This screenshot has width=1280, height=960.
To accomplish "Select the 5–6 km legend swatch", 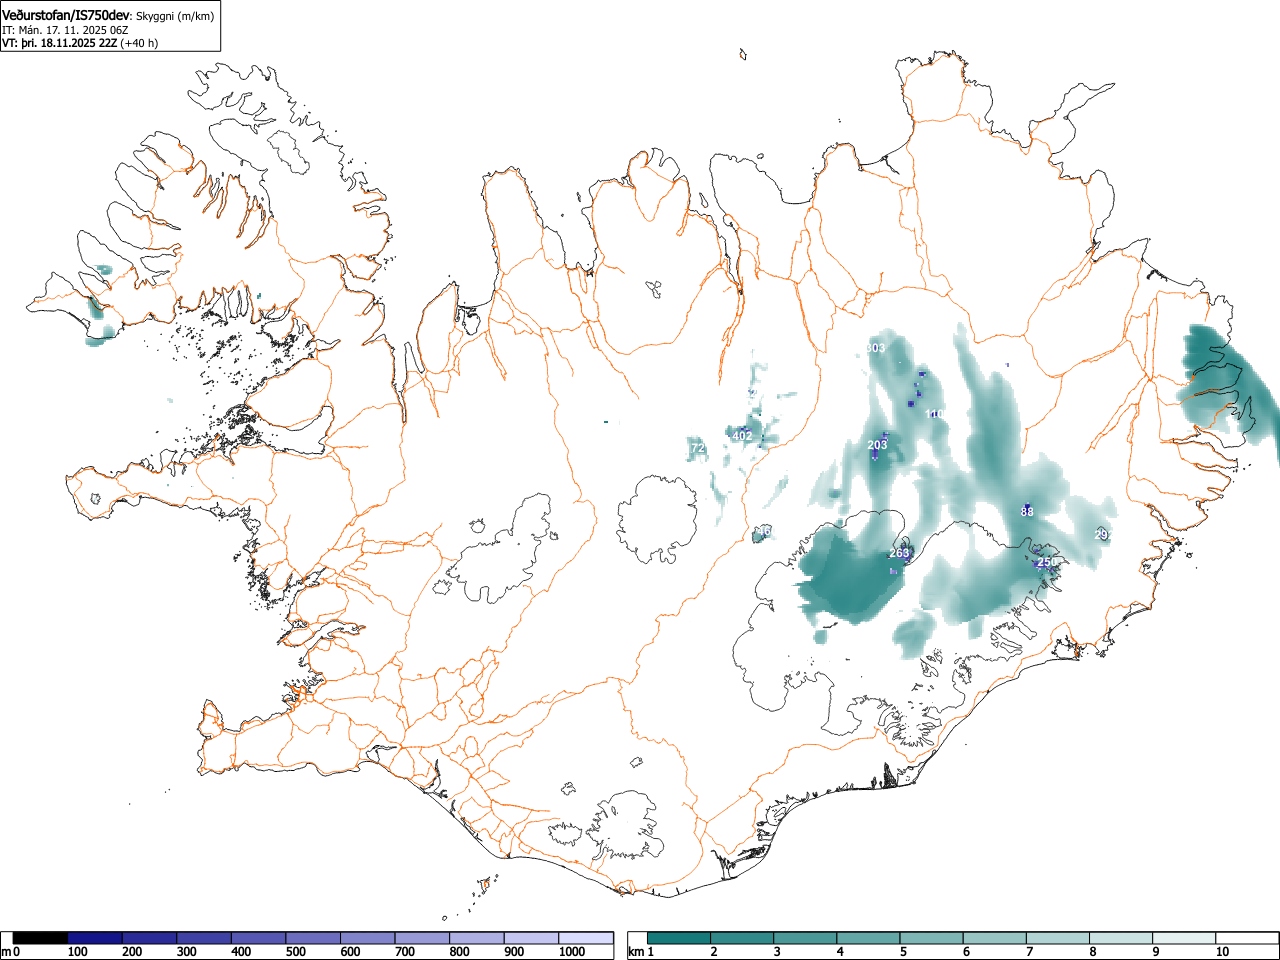I will point(931,938).
